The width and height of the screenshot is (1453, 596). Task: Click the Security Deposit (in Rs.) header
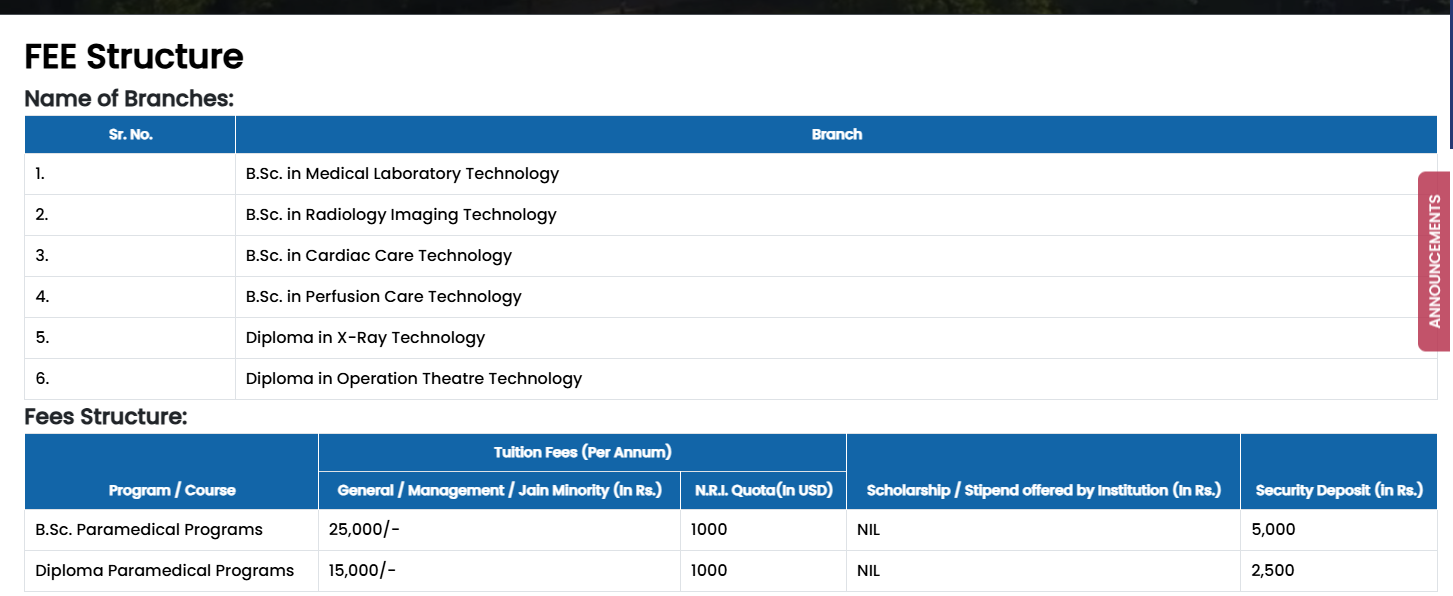point(1338,490)
